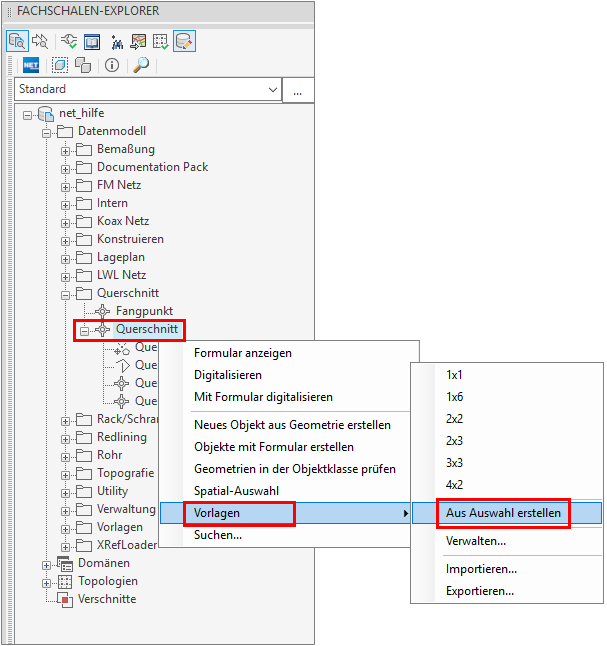Select the Verschnitte tree item
This screenshot has width=607, height=646.
107,599
